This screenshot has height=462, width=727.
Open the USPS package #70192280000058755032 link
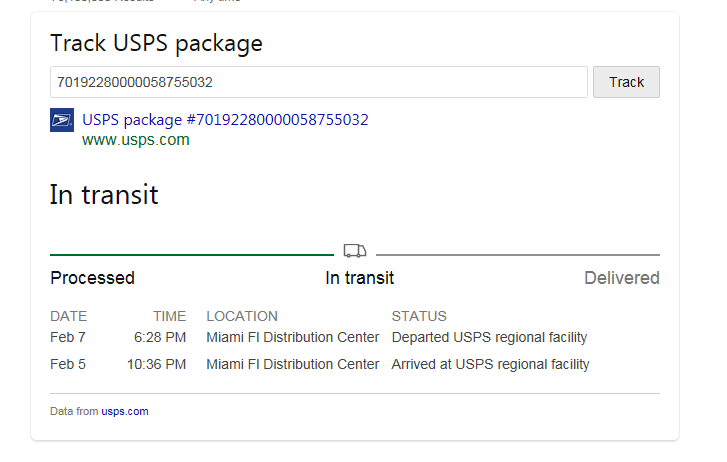225,120
